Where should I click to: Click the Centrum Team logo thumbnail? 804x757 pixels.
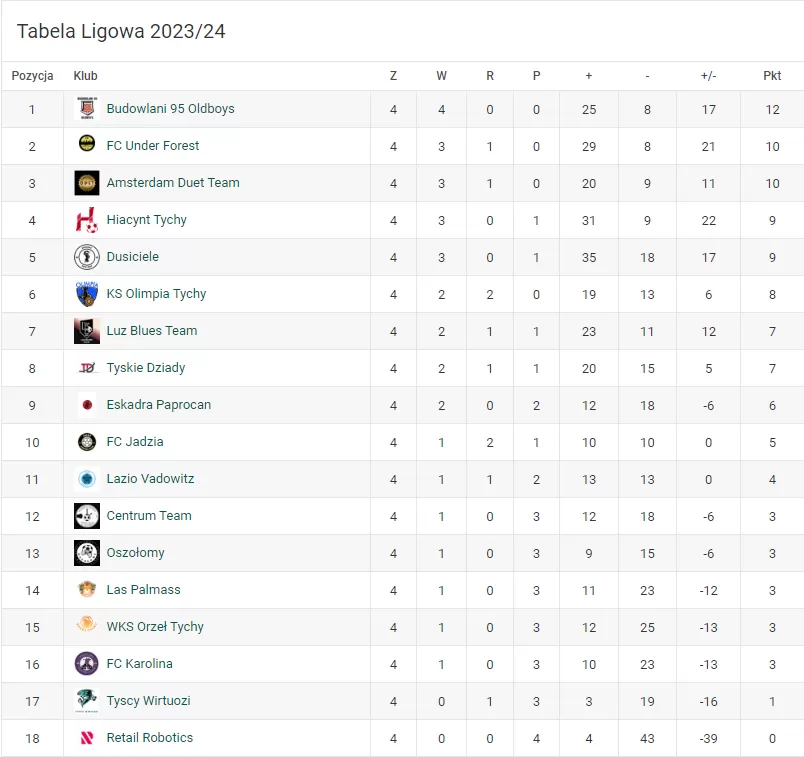coord(87,516)
